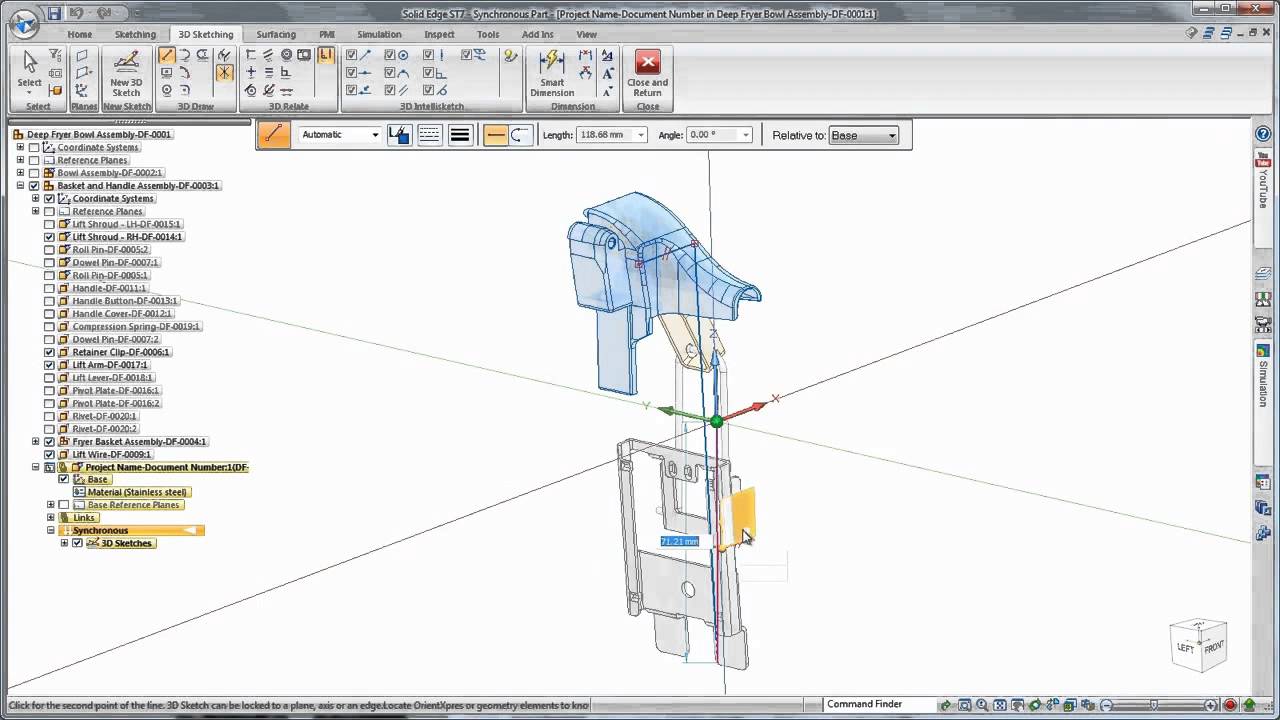
Task: Click the Select arrow tool
Action: (x=30, y=71)
